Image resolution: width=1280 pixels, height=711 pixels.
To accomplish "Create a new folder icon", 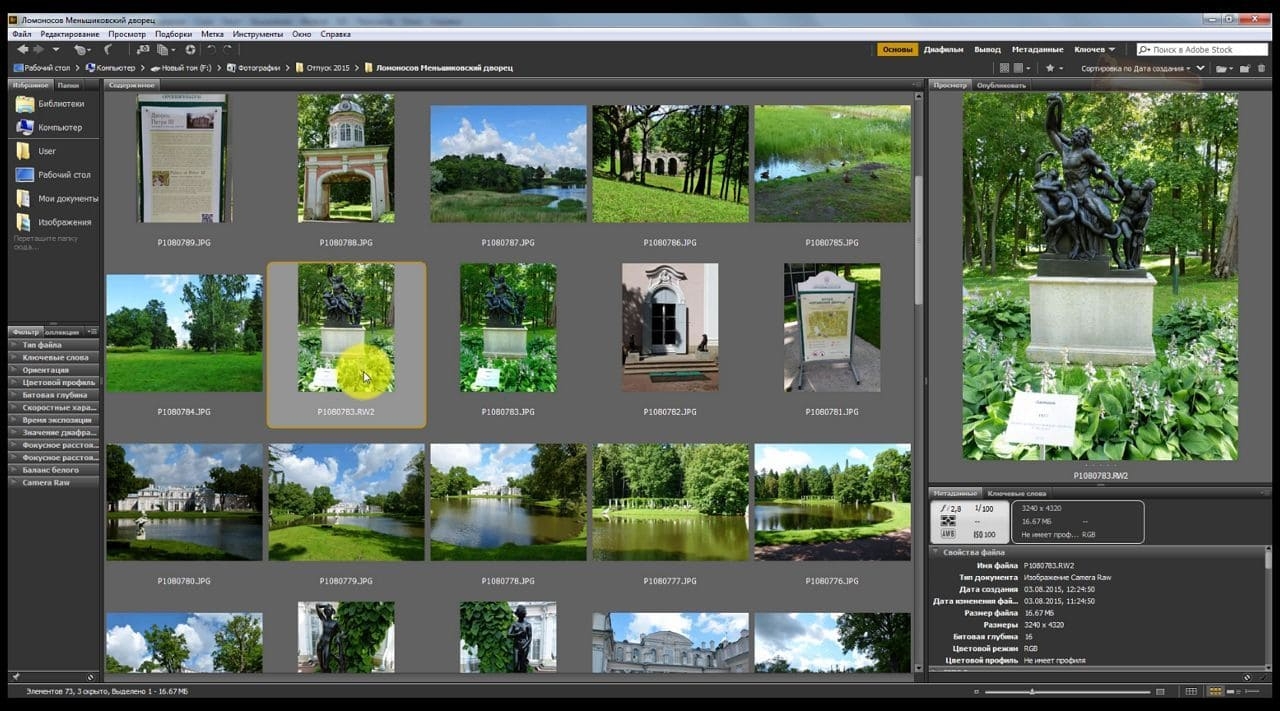I will 1245,68.
